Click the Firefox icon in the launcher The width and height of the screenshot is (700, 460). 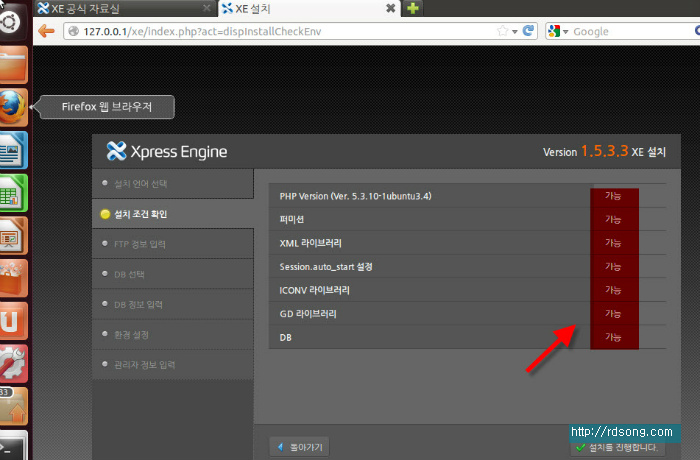click(x=14, y=106)
